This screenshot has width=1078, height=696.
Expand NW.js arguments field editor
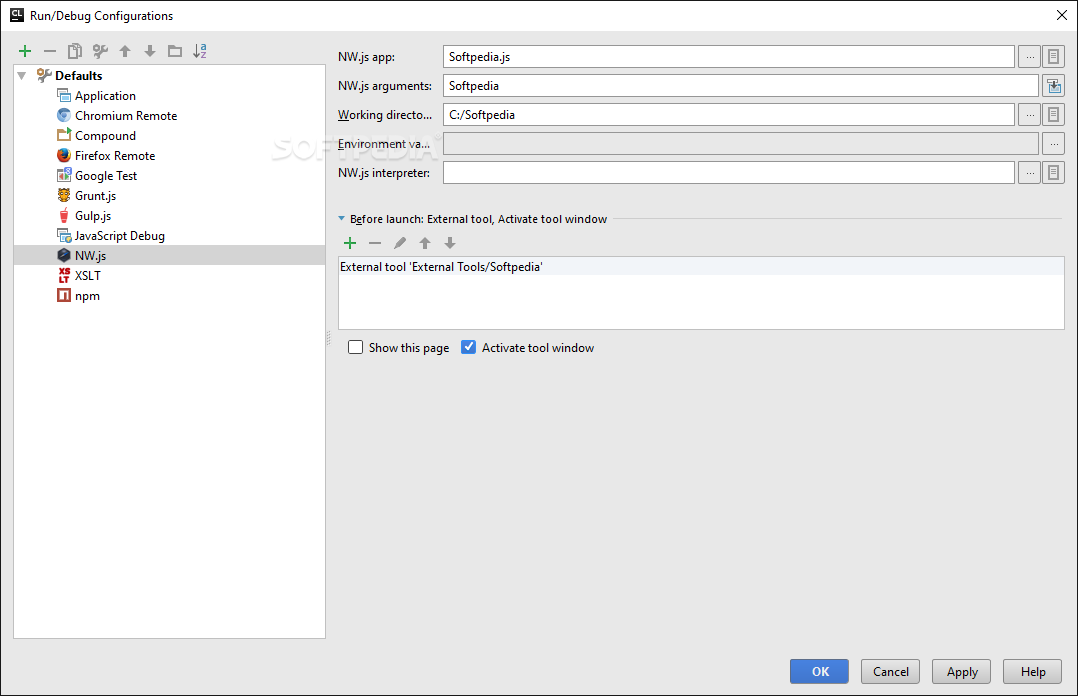[x=1053, y=86]
